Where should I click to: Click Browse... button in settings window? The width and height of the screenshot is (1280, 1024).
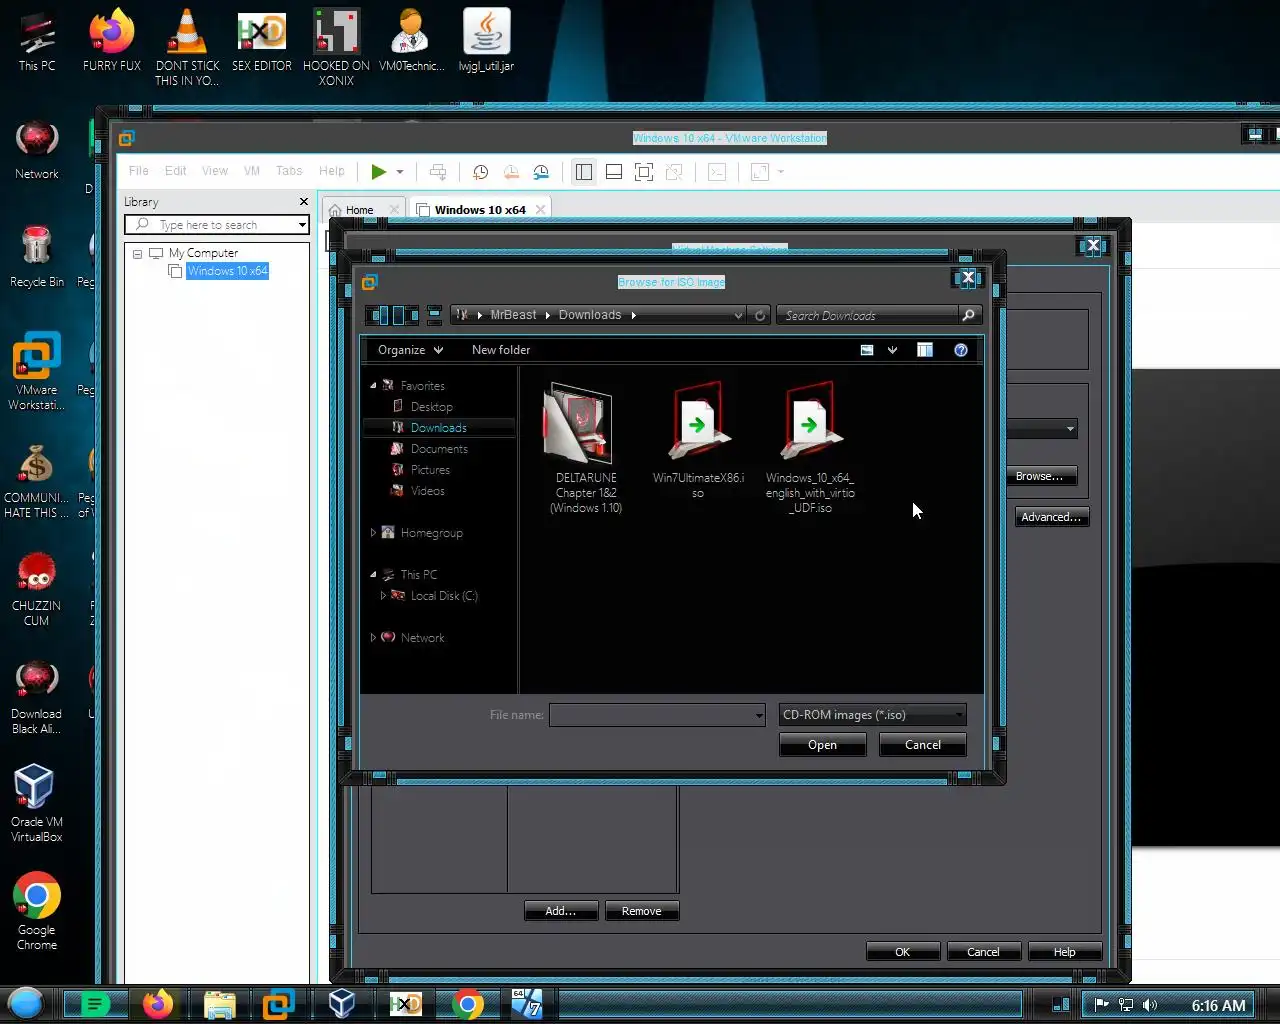tap(1040, 476)
